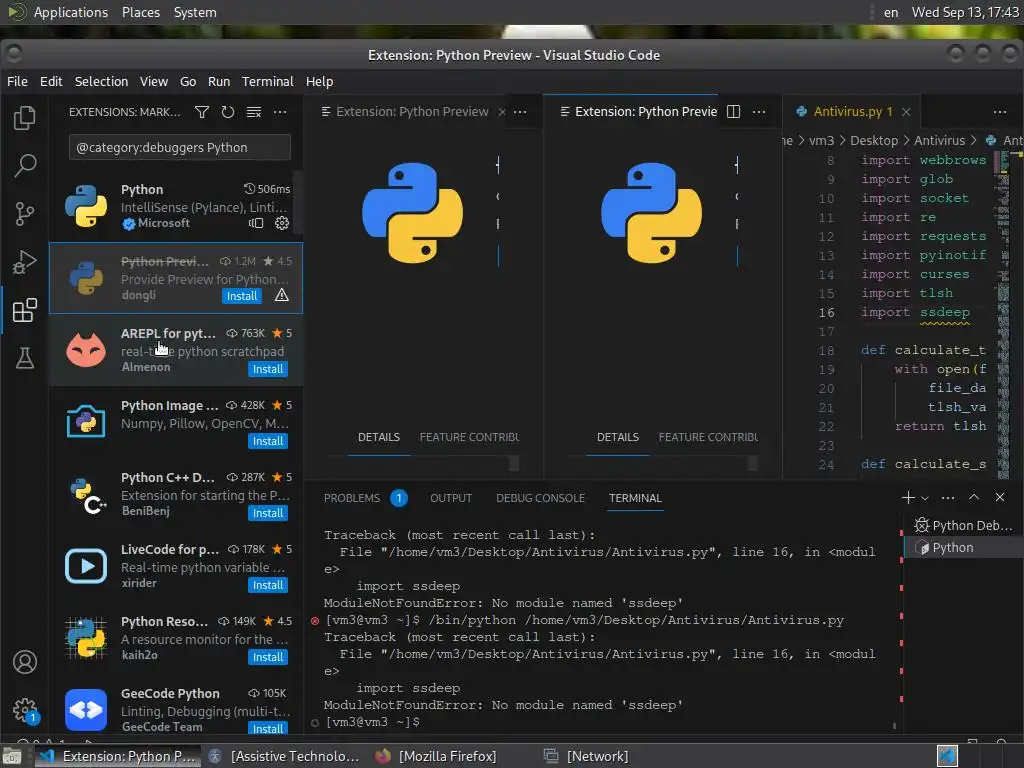Open Extensions views and more actions
1024x768 pixels.
[280, 112]
